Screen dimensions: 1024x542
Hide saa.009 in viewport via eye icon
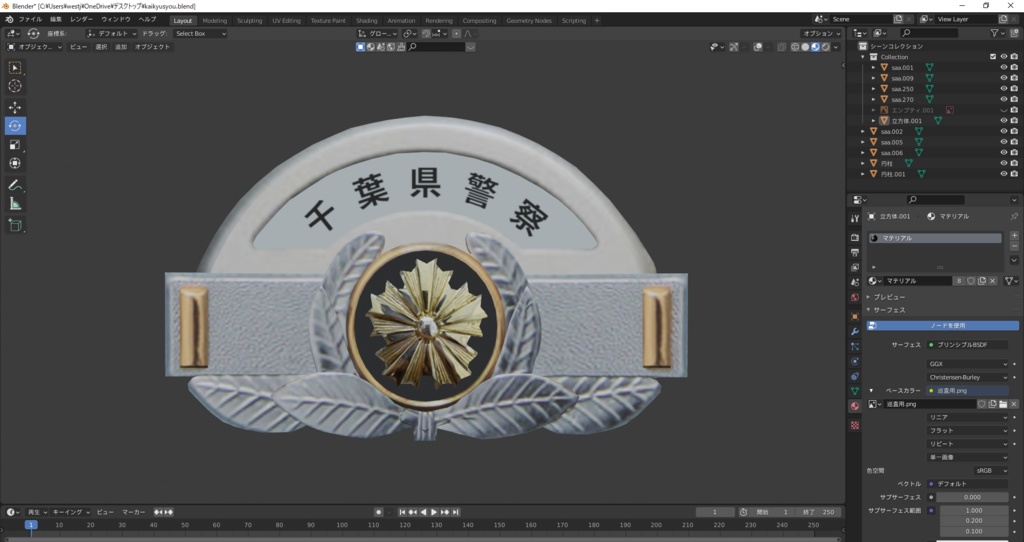tap(1004, 78)
